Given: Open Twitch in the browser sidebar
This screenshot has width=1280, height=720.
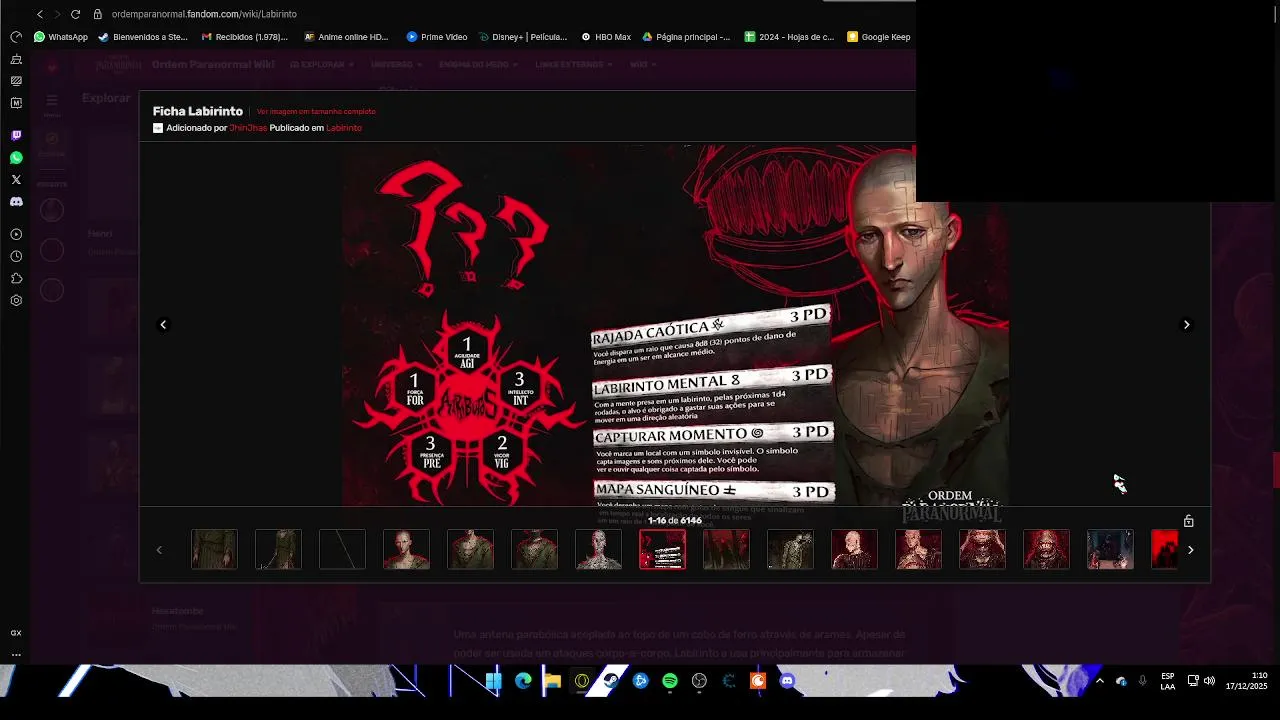Looking at the screenshot, I should 16,135.
